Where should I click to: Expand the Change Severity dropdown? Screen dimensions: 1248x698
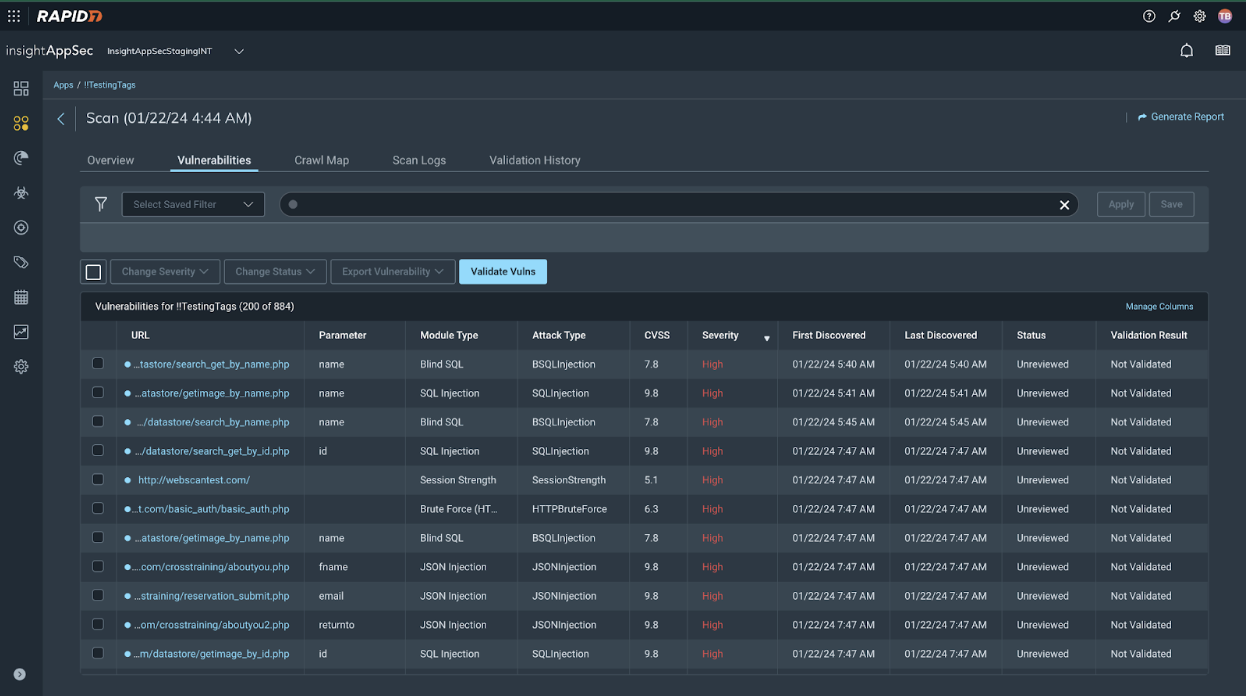(x=165, y=272)
